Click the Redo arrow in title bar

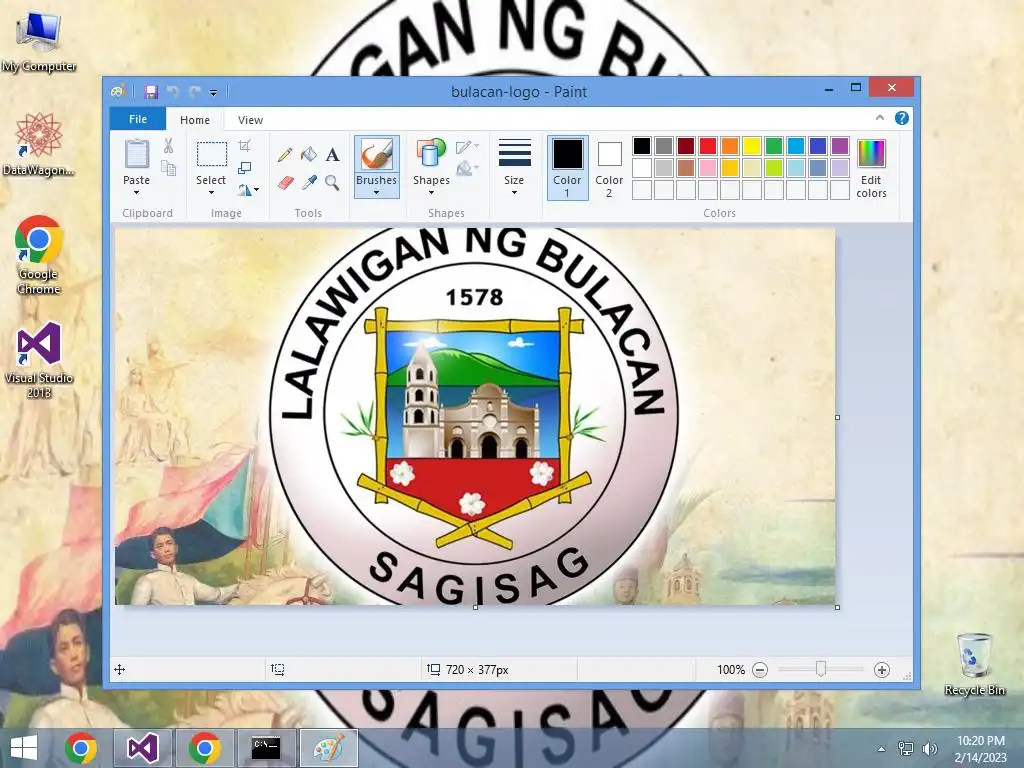click(x=195, y=92)
